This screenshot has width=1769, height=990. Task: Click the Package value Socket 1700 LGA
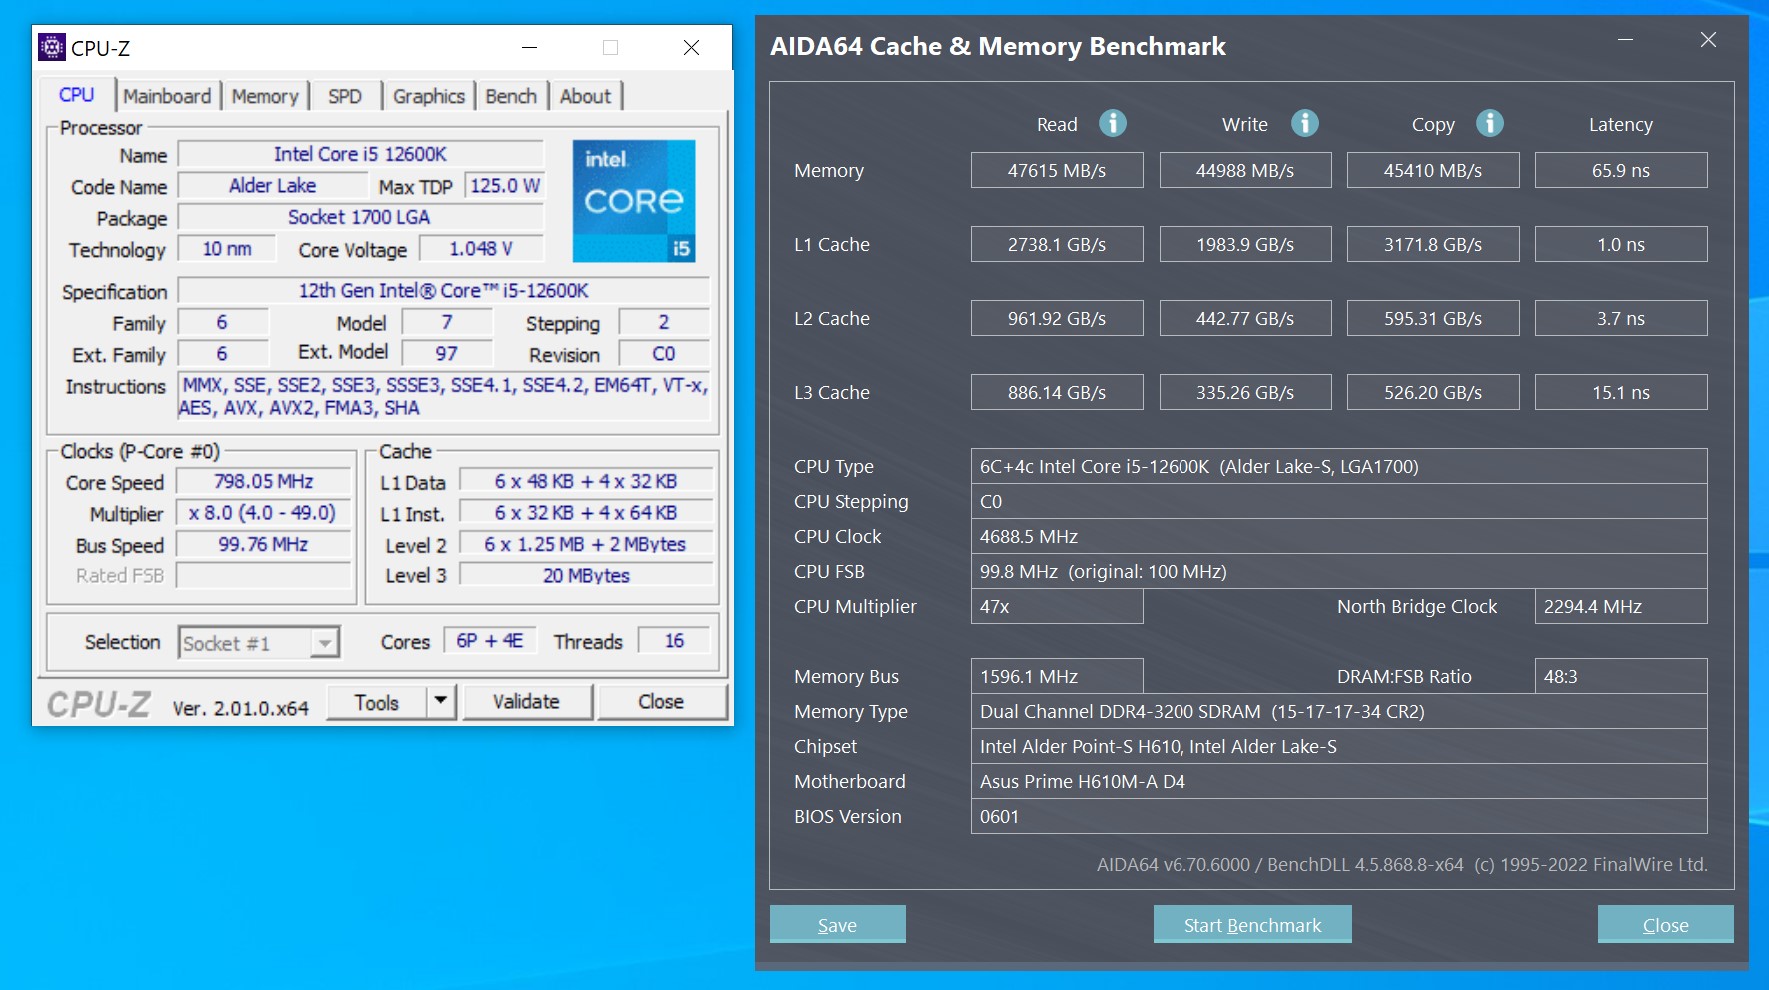[x=360, y=217]
